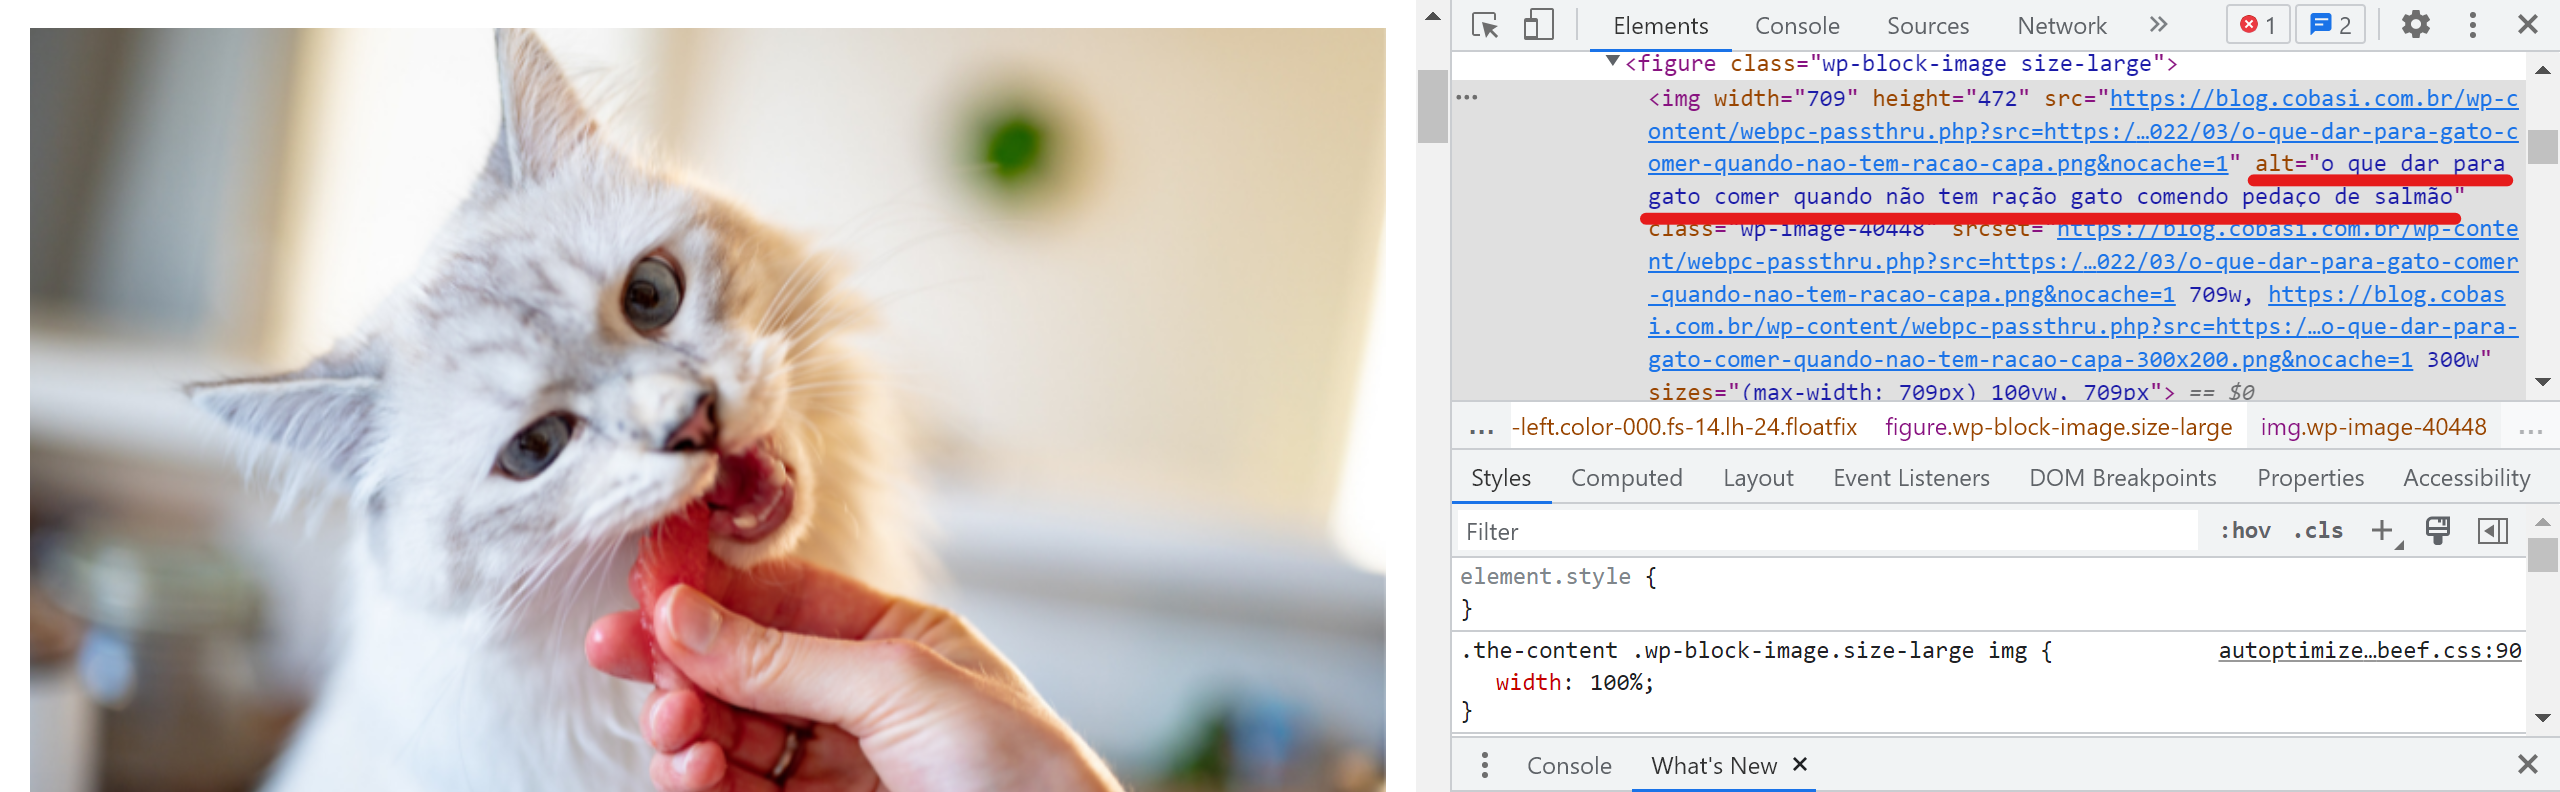Click the Filter styles input field

(1825, 532)
